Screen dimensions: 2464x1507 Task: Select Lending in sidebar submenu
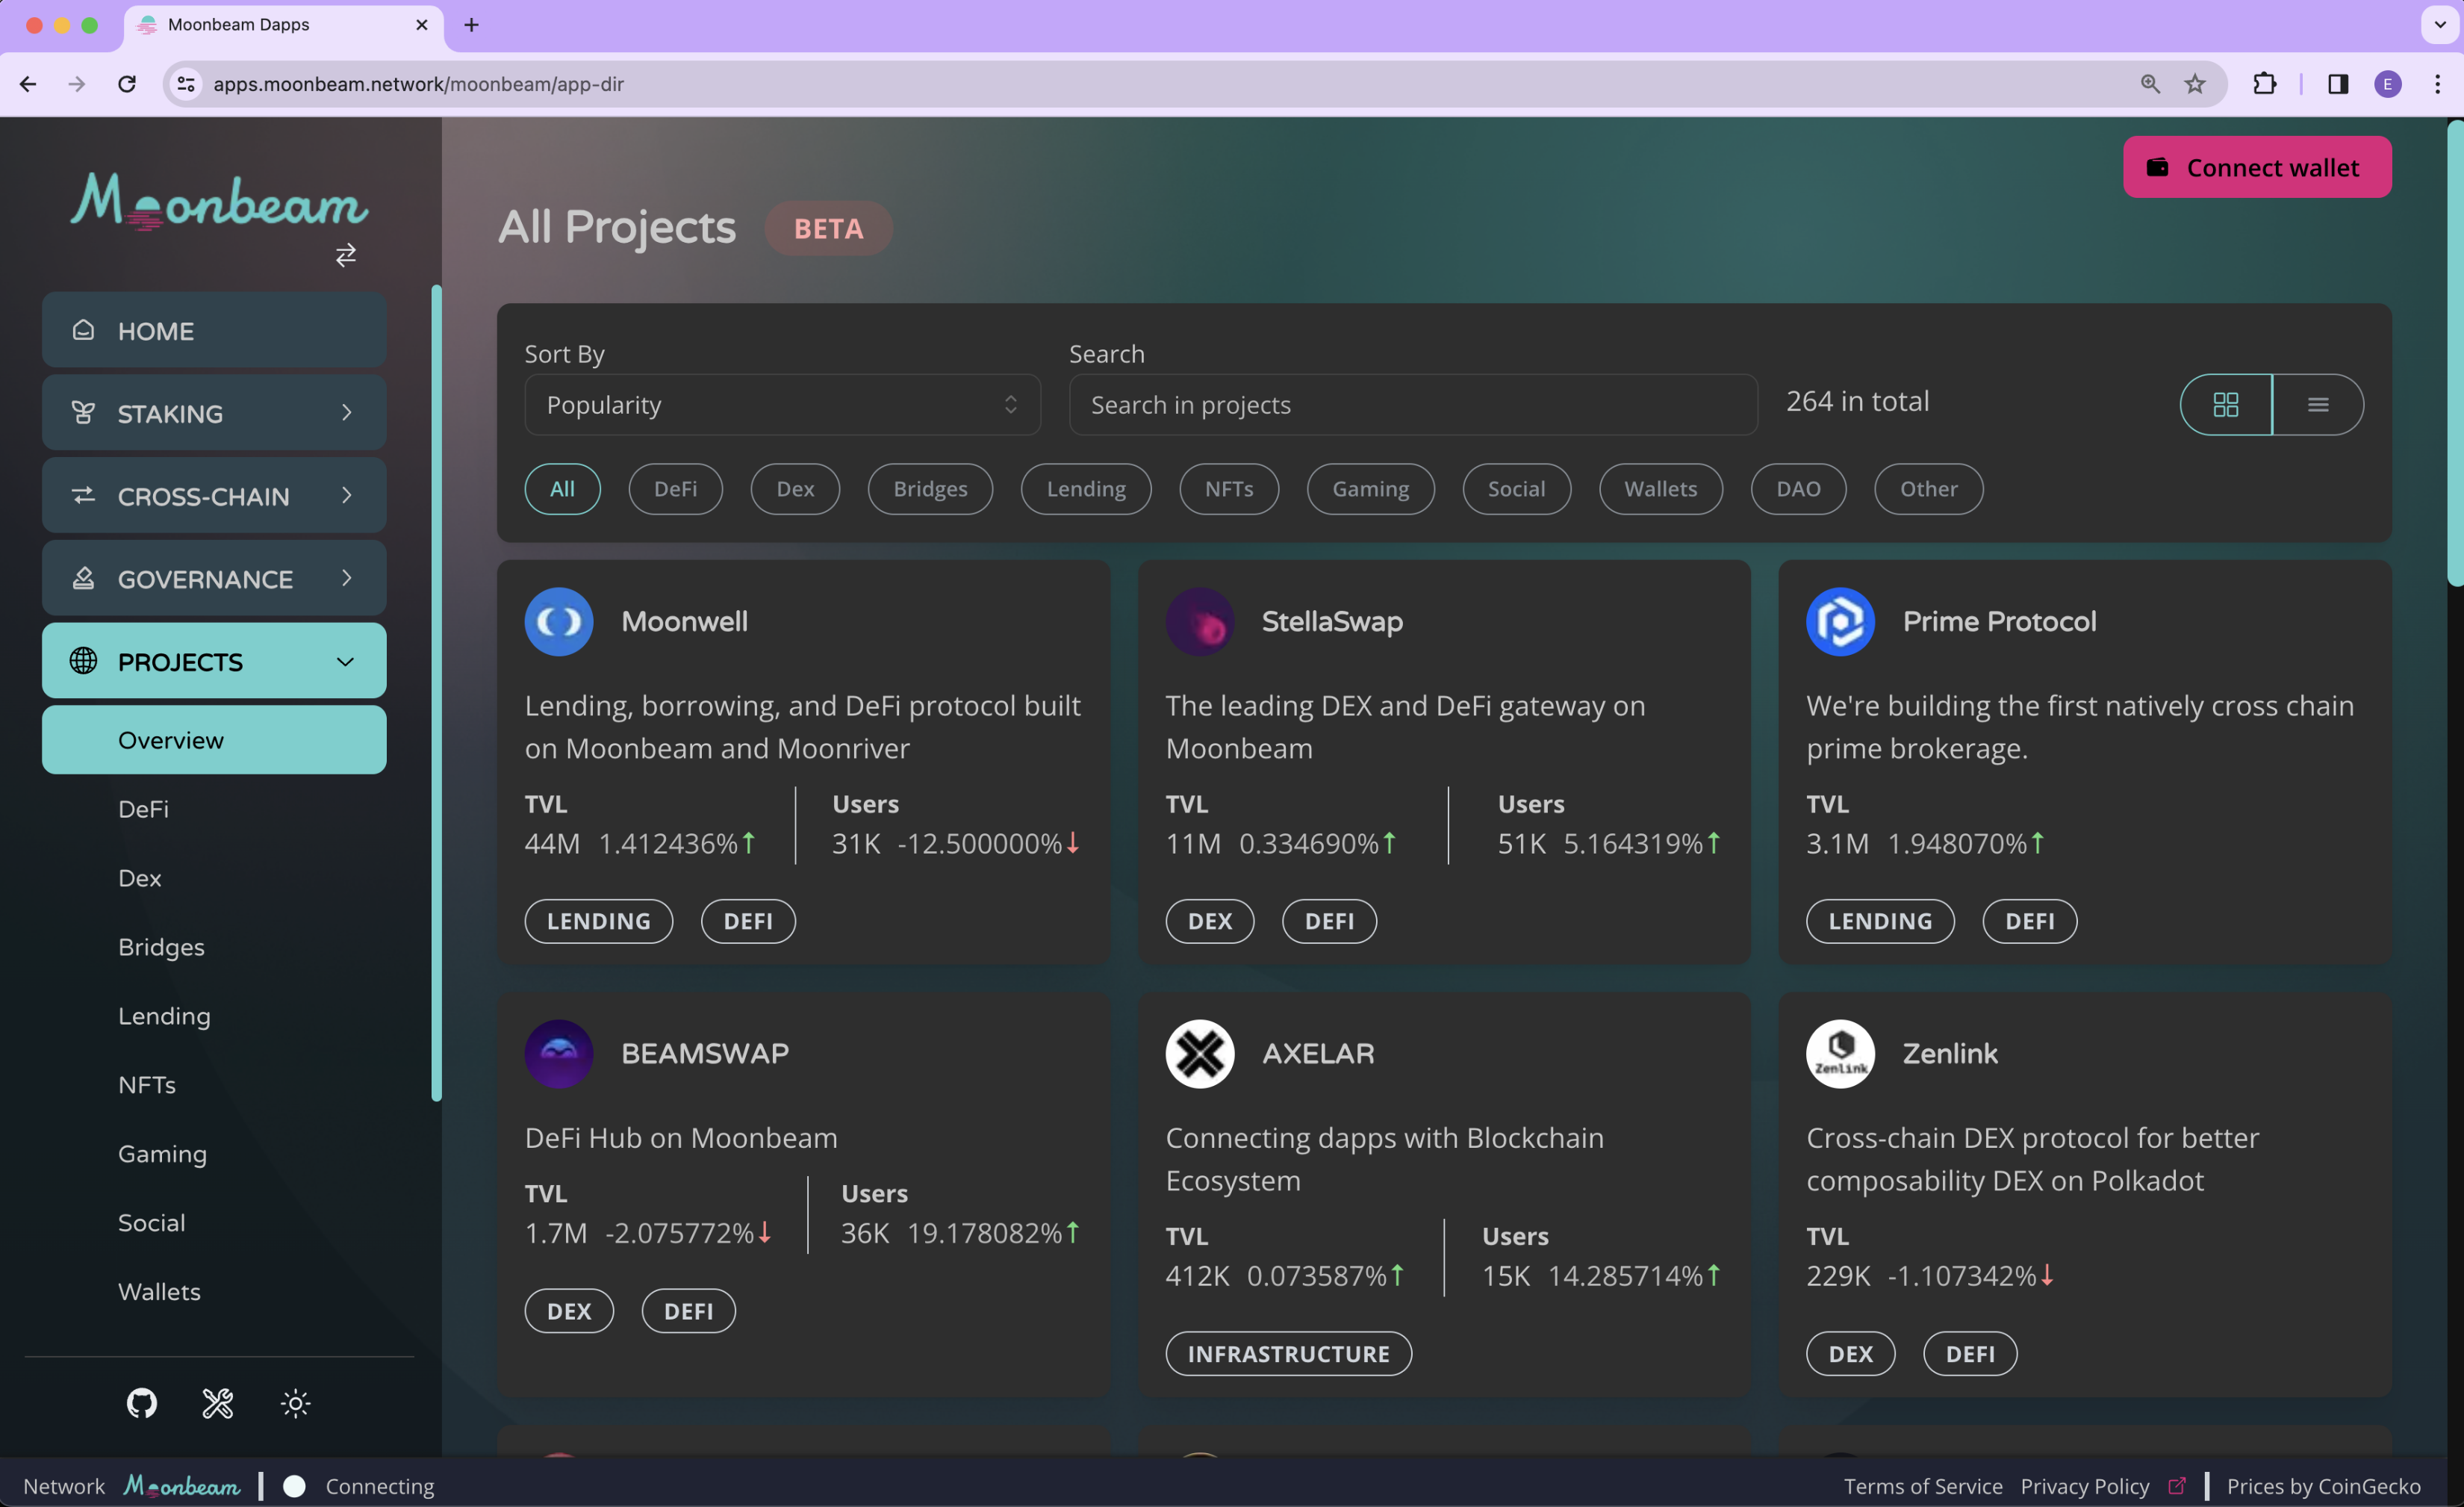point(164,1016)
